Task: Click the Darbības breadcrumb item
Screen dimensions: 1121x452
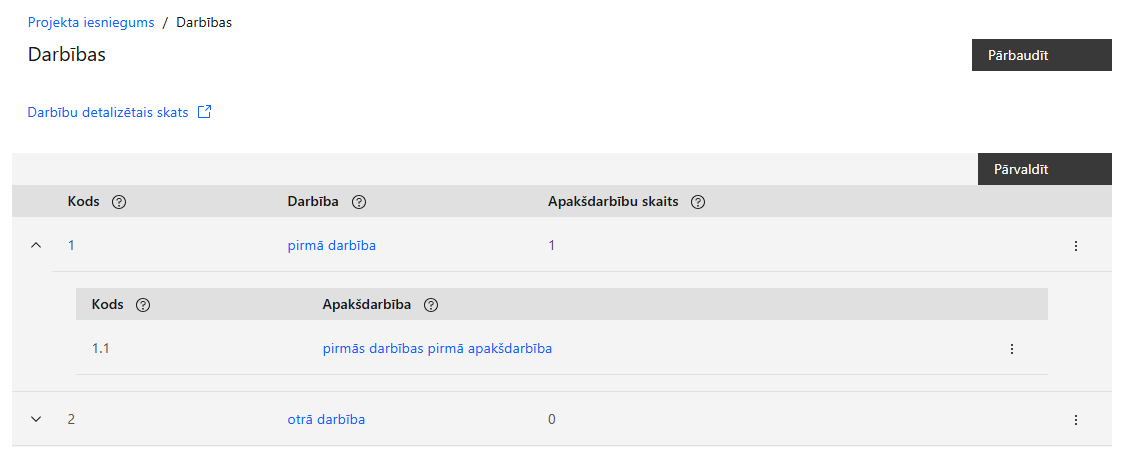Action: click(204, 22)
